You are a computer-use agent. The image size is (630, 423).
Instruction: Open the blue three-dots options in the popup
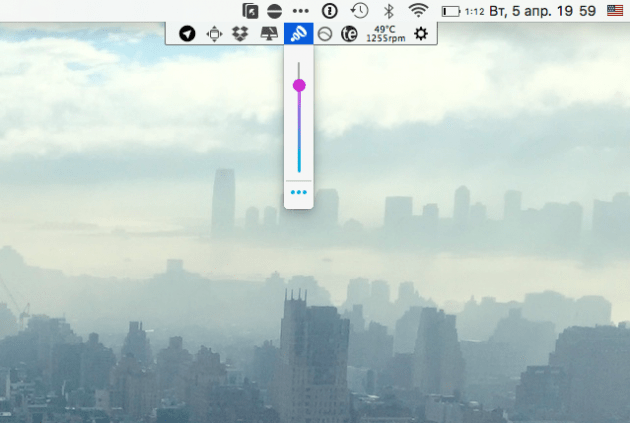pyautogui.click(x=298, y=191)
